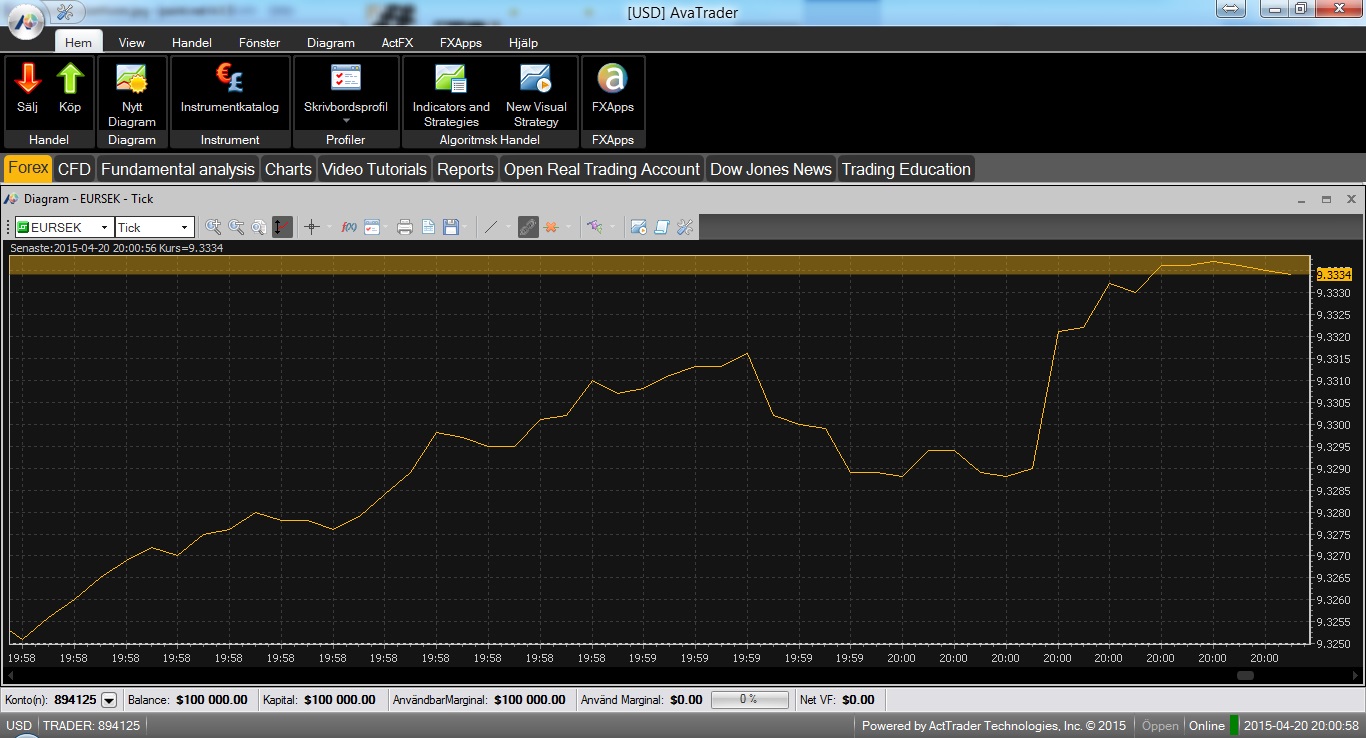
Task: Click the 0 % used margin progress bar
Action: pyautogui.click(x=749, y=700)
